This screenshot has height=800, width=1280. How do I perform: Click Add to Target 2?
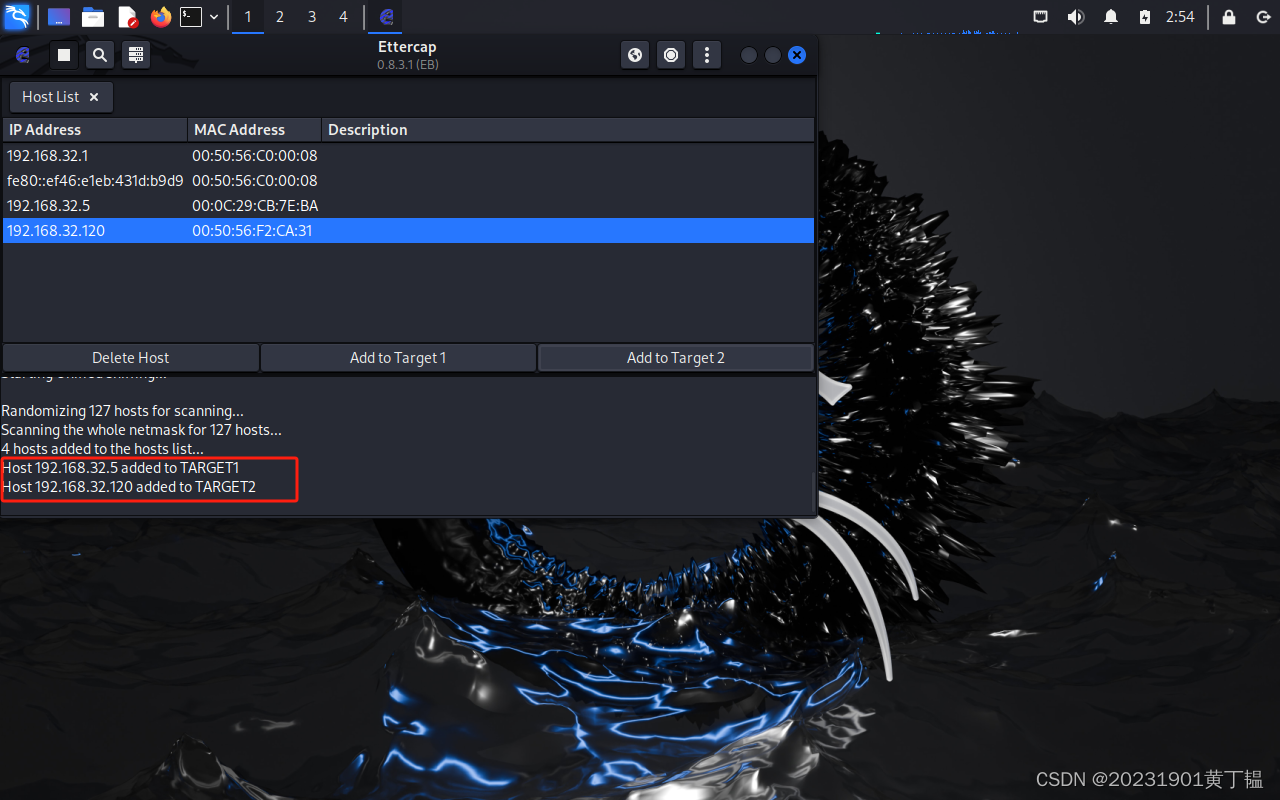point(676,358)
